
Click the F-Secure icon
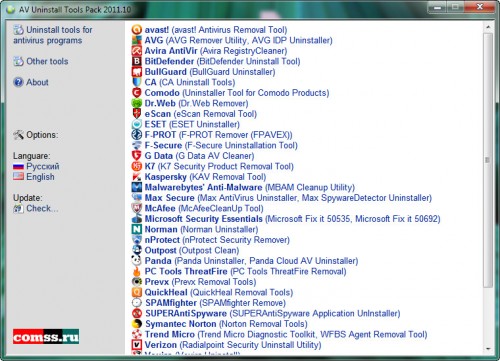pos(137,145)
